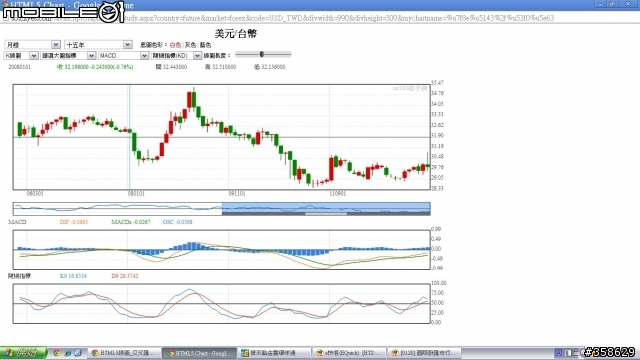Launch Internet Explorer from quick launch
Image resolution: width=640 pixels, height=360 pixels.
pyautogui.click(x=68, y=353)
